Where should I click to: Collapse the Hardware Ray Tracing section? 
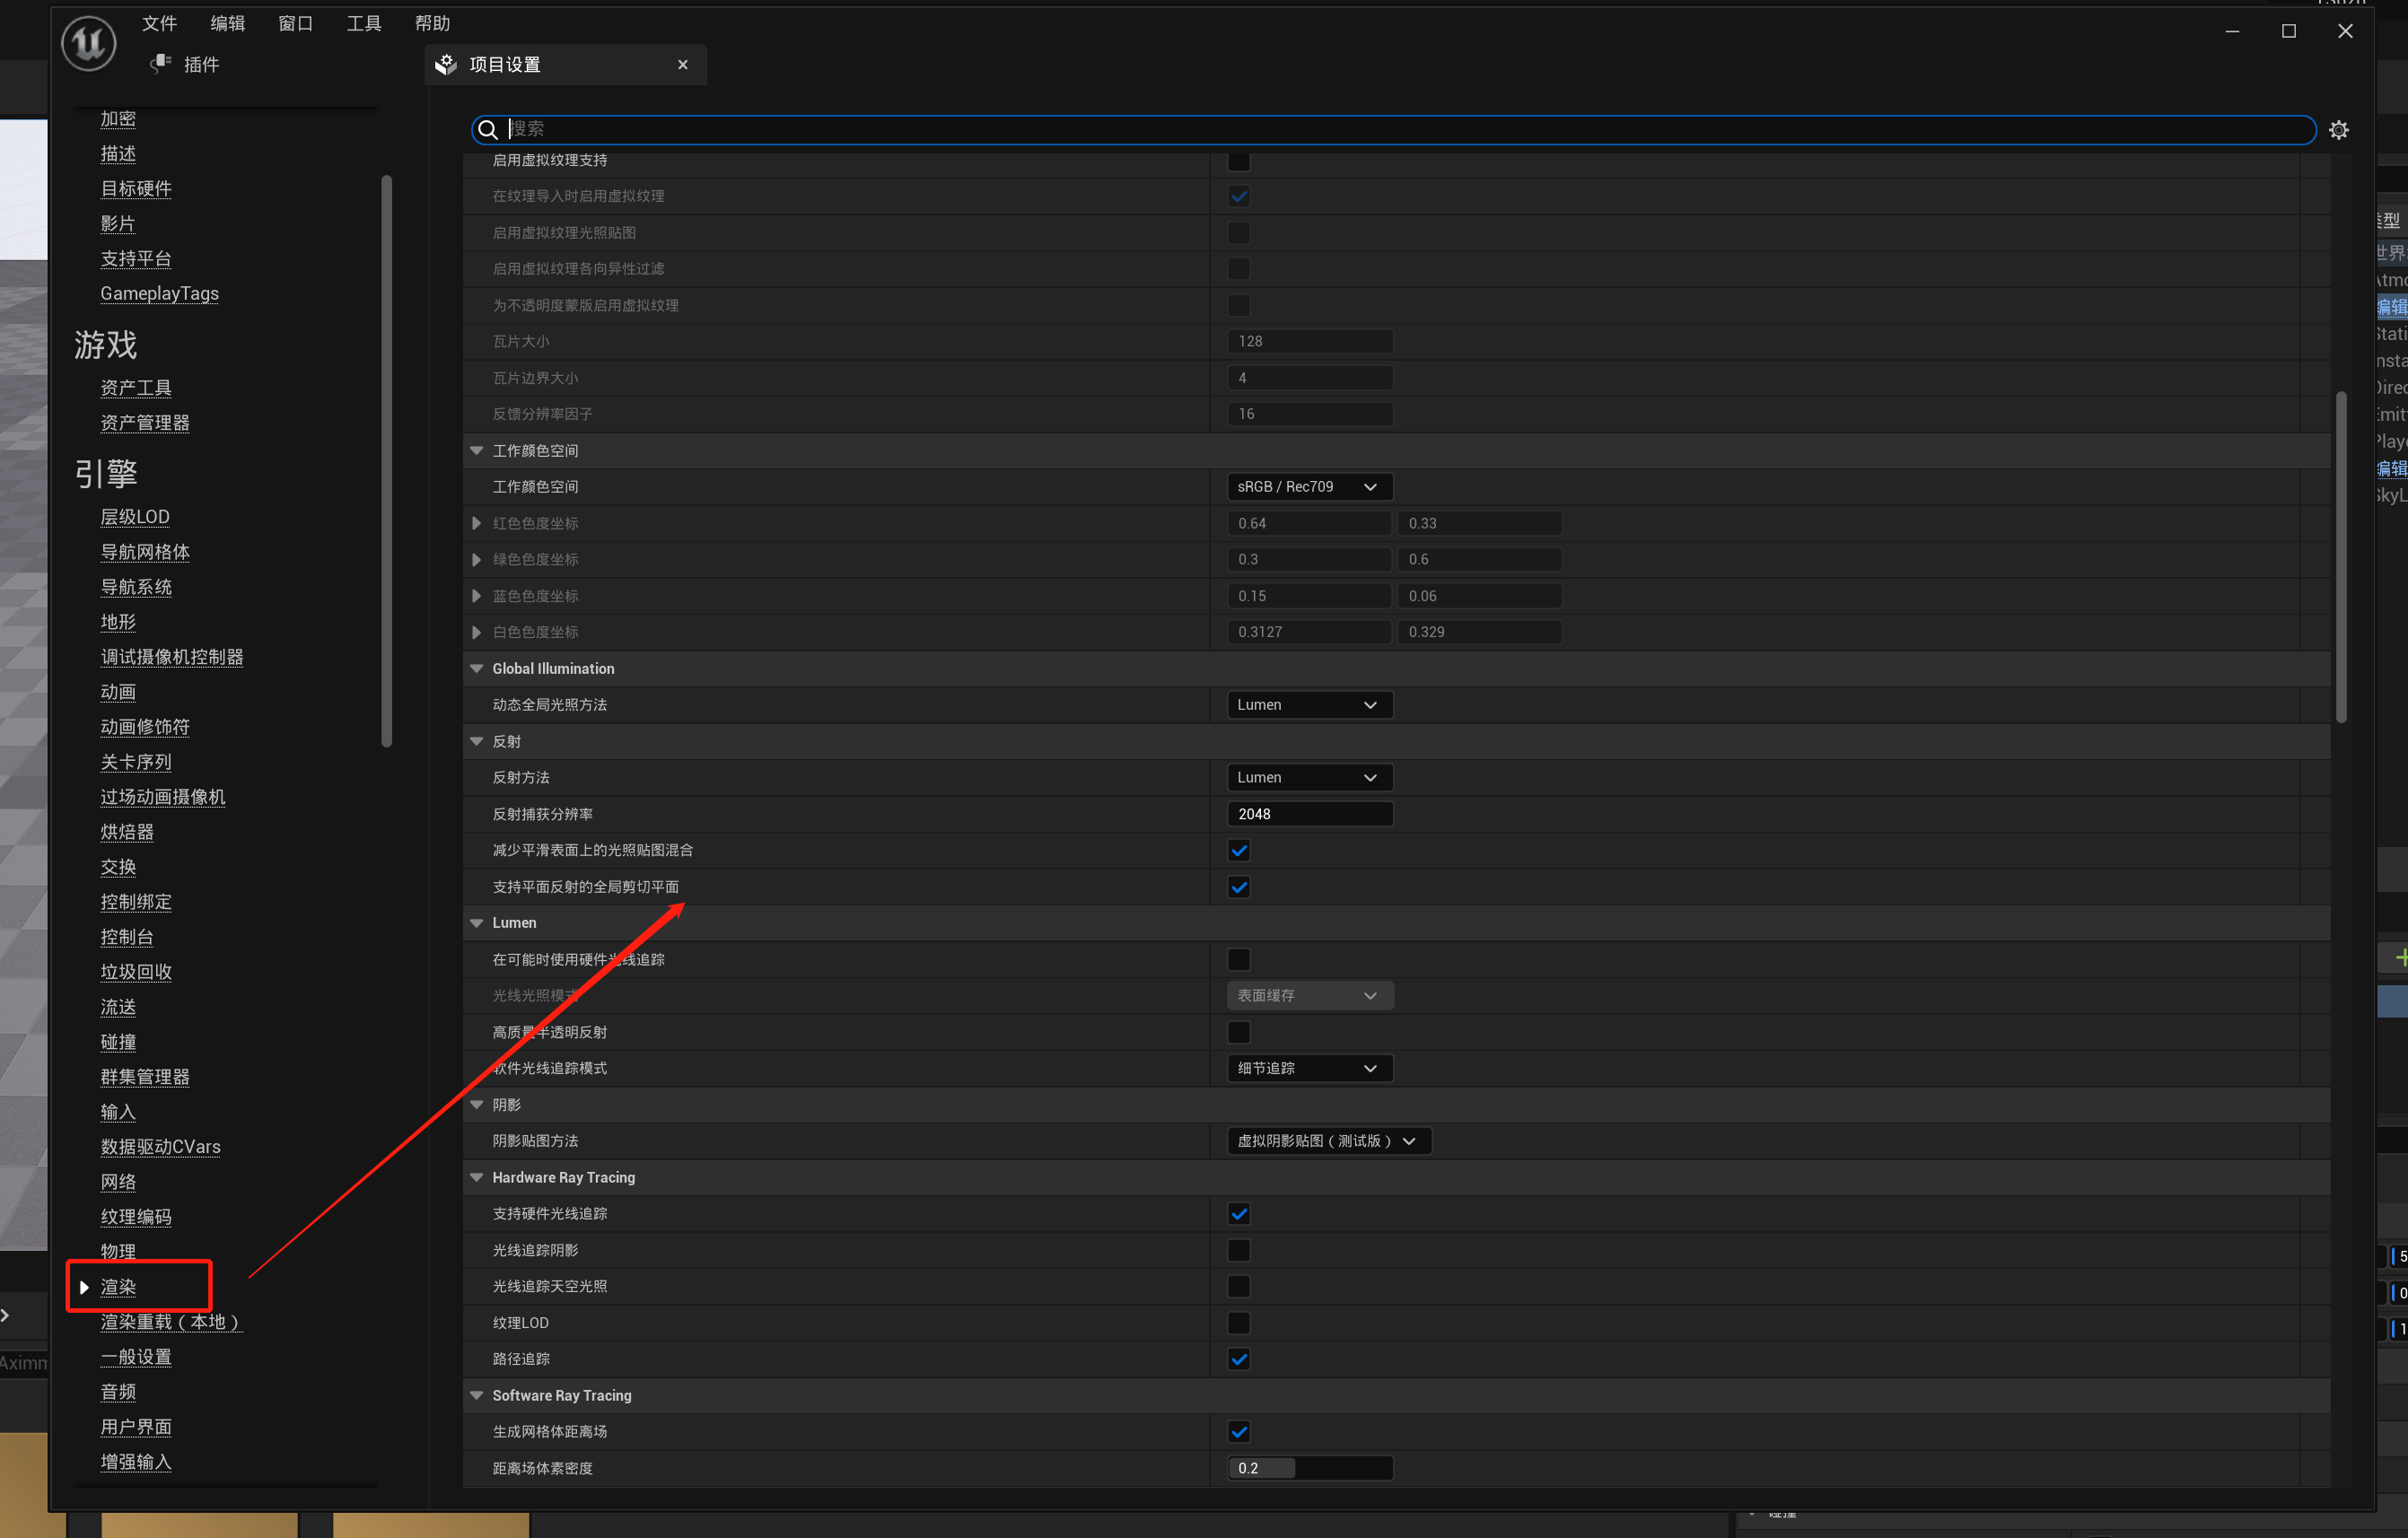click(477, 1177)
